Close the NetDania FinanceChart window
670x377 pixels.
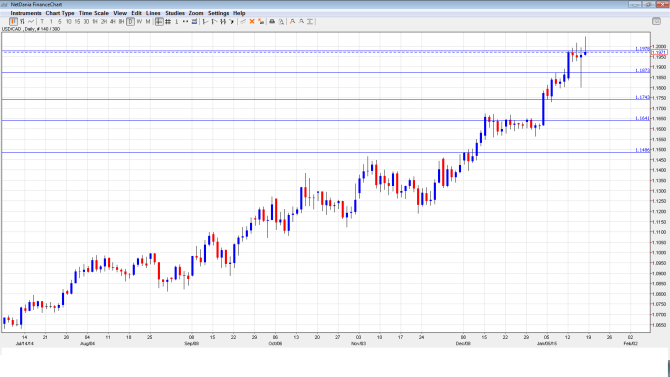coord(663,4)
